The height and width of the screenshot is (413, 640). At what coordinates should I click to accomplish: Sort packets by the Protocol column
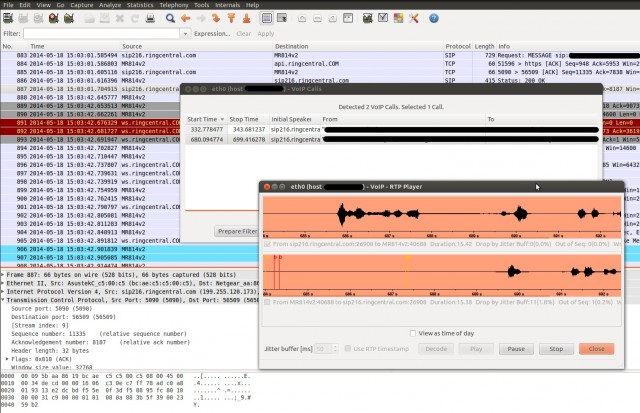click(x=458, y=46)
